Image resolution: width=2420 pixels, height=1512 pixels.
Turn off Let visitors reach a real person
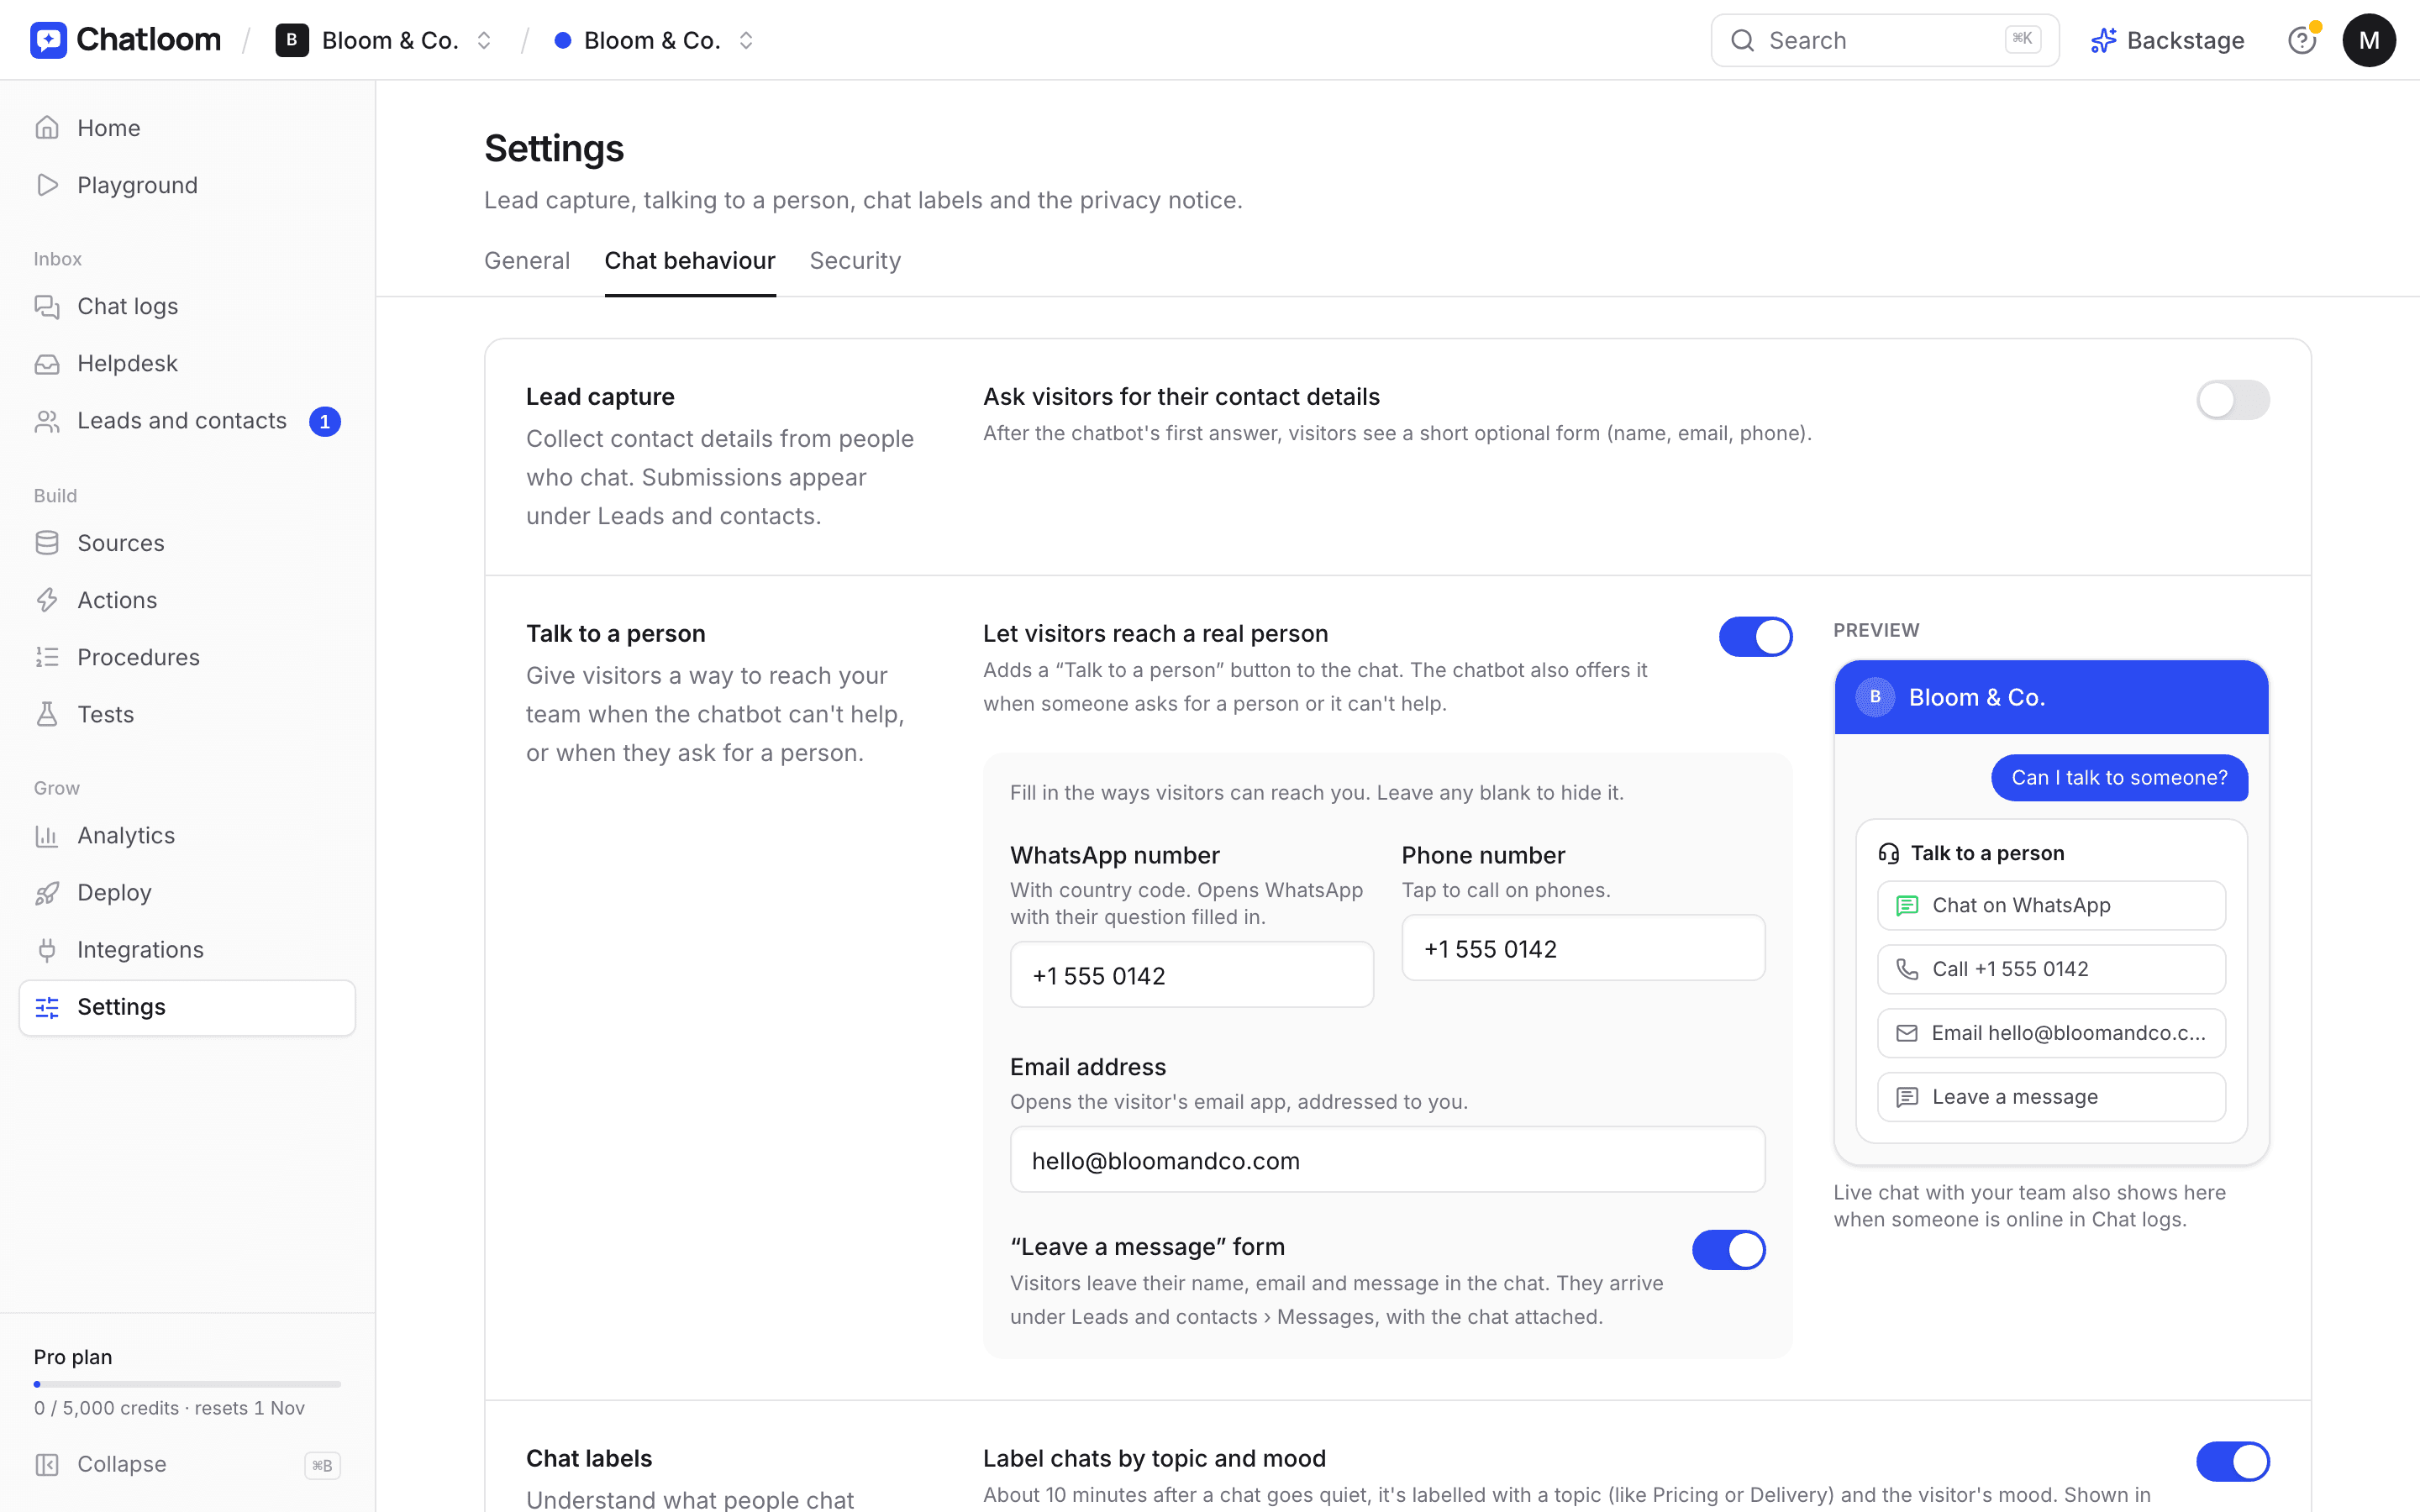click(x=1755, y=637)
